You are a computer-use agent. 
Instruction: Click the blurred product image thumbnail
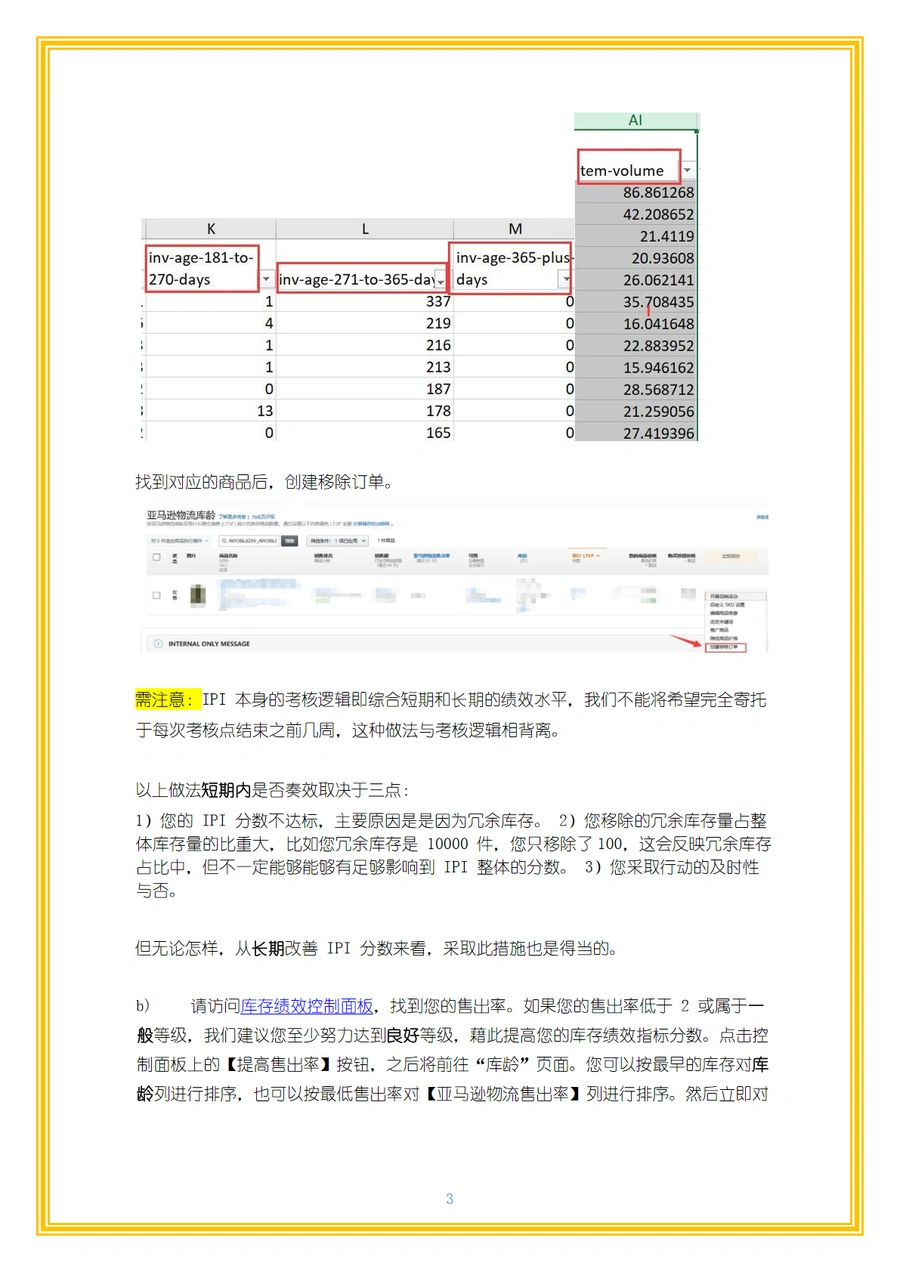pyautogui.click(x=198, y=594)
